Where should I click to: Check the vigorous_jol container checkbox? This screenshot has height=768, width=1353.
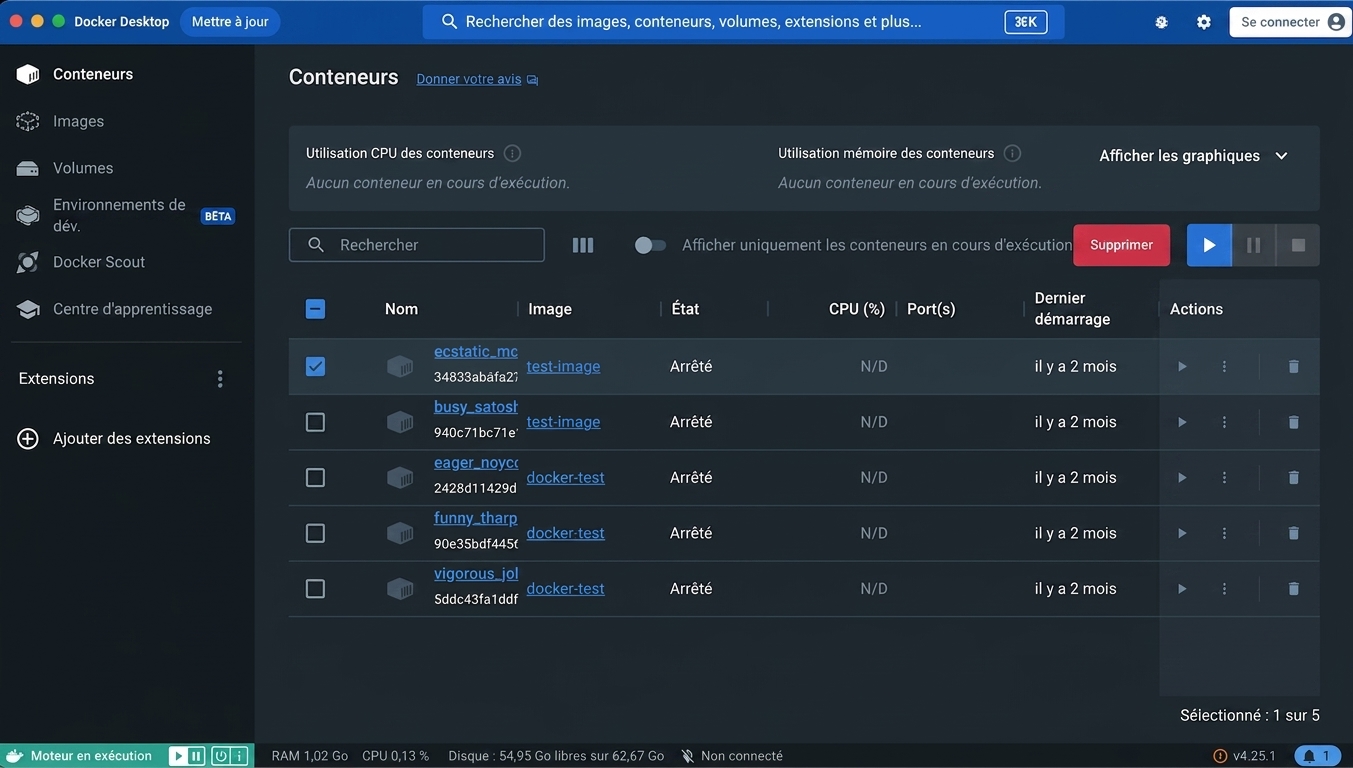point(315,589)
